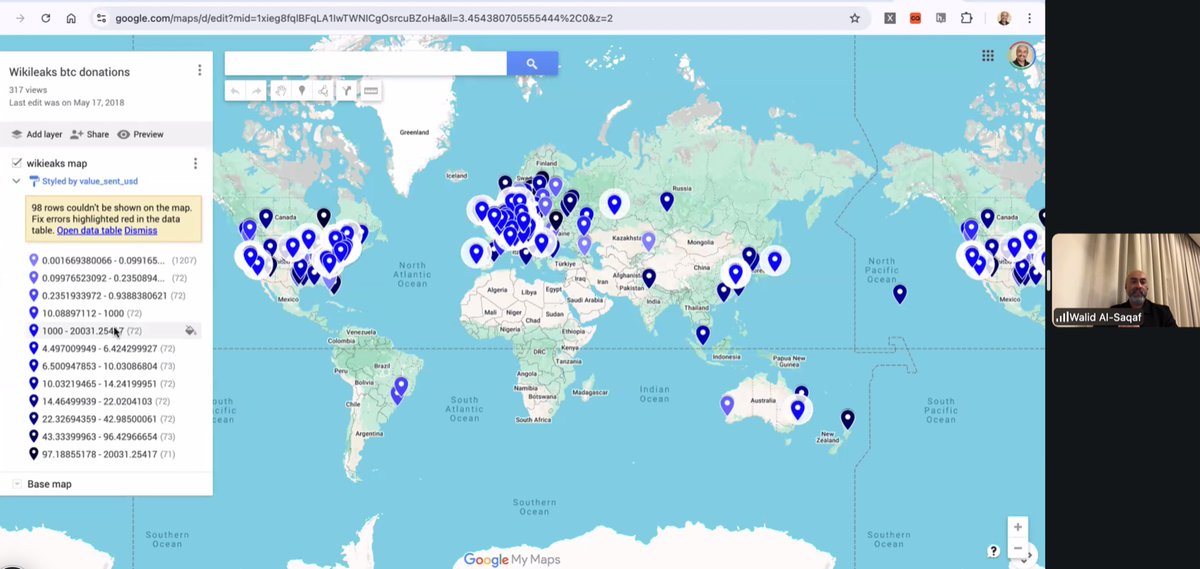Screen dimensions: 1200x569
Task: Collapse the wikileaks map layer legend chevron
Action: coord(16,181)
